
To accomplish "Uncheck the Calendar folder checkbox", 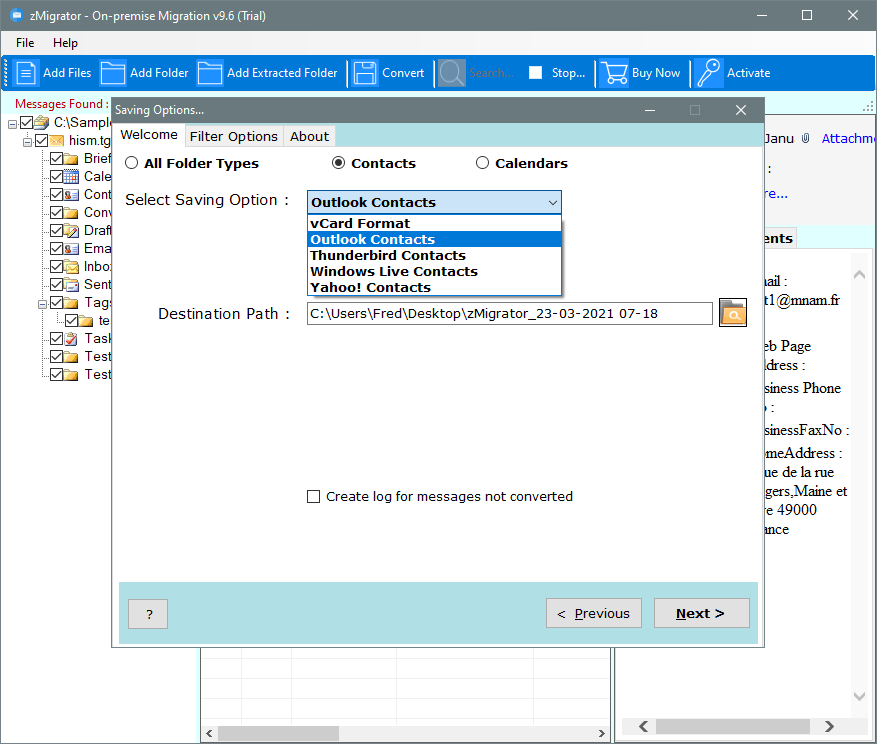I will pos(56,177).
